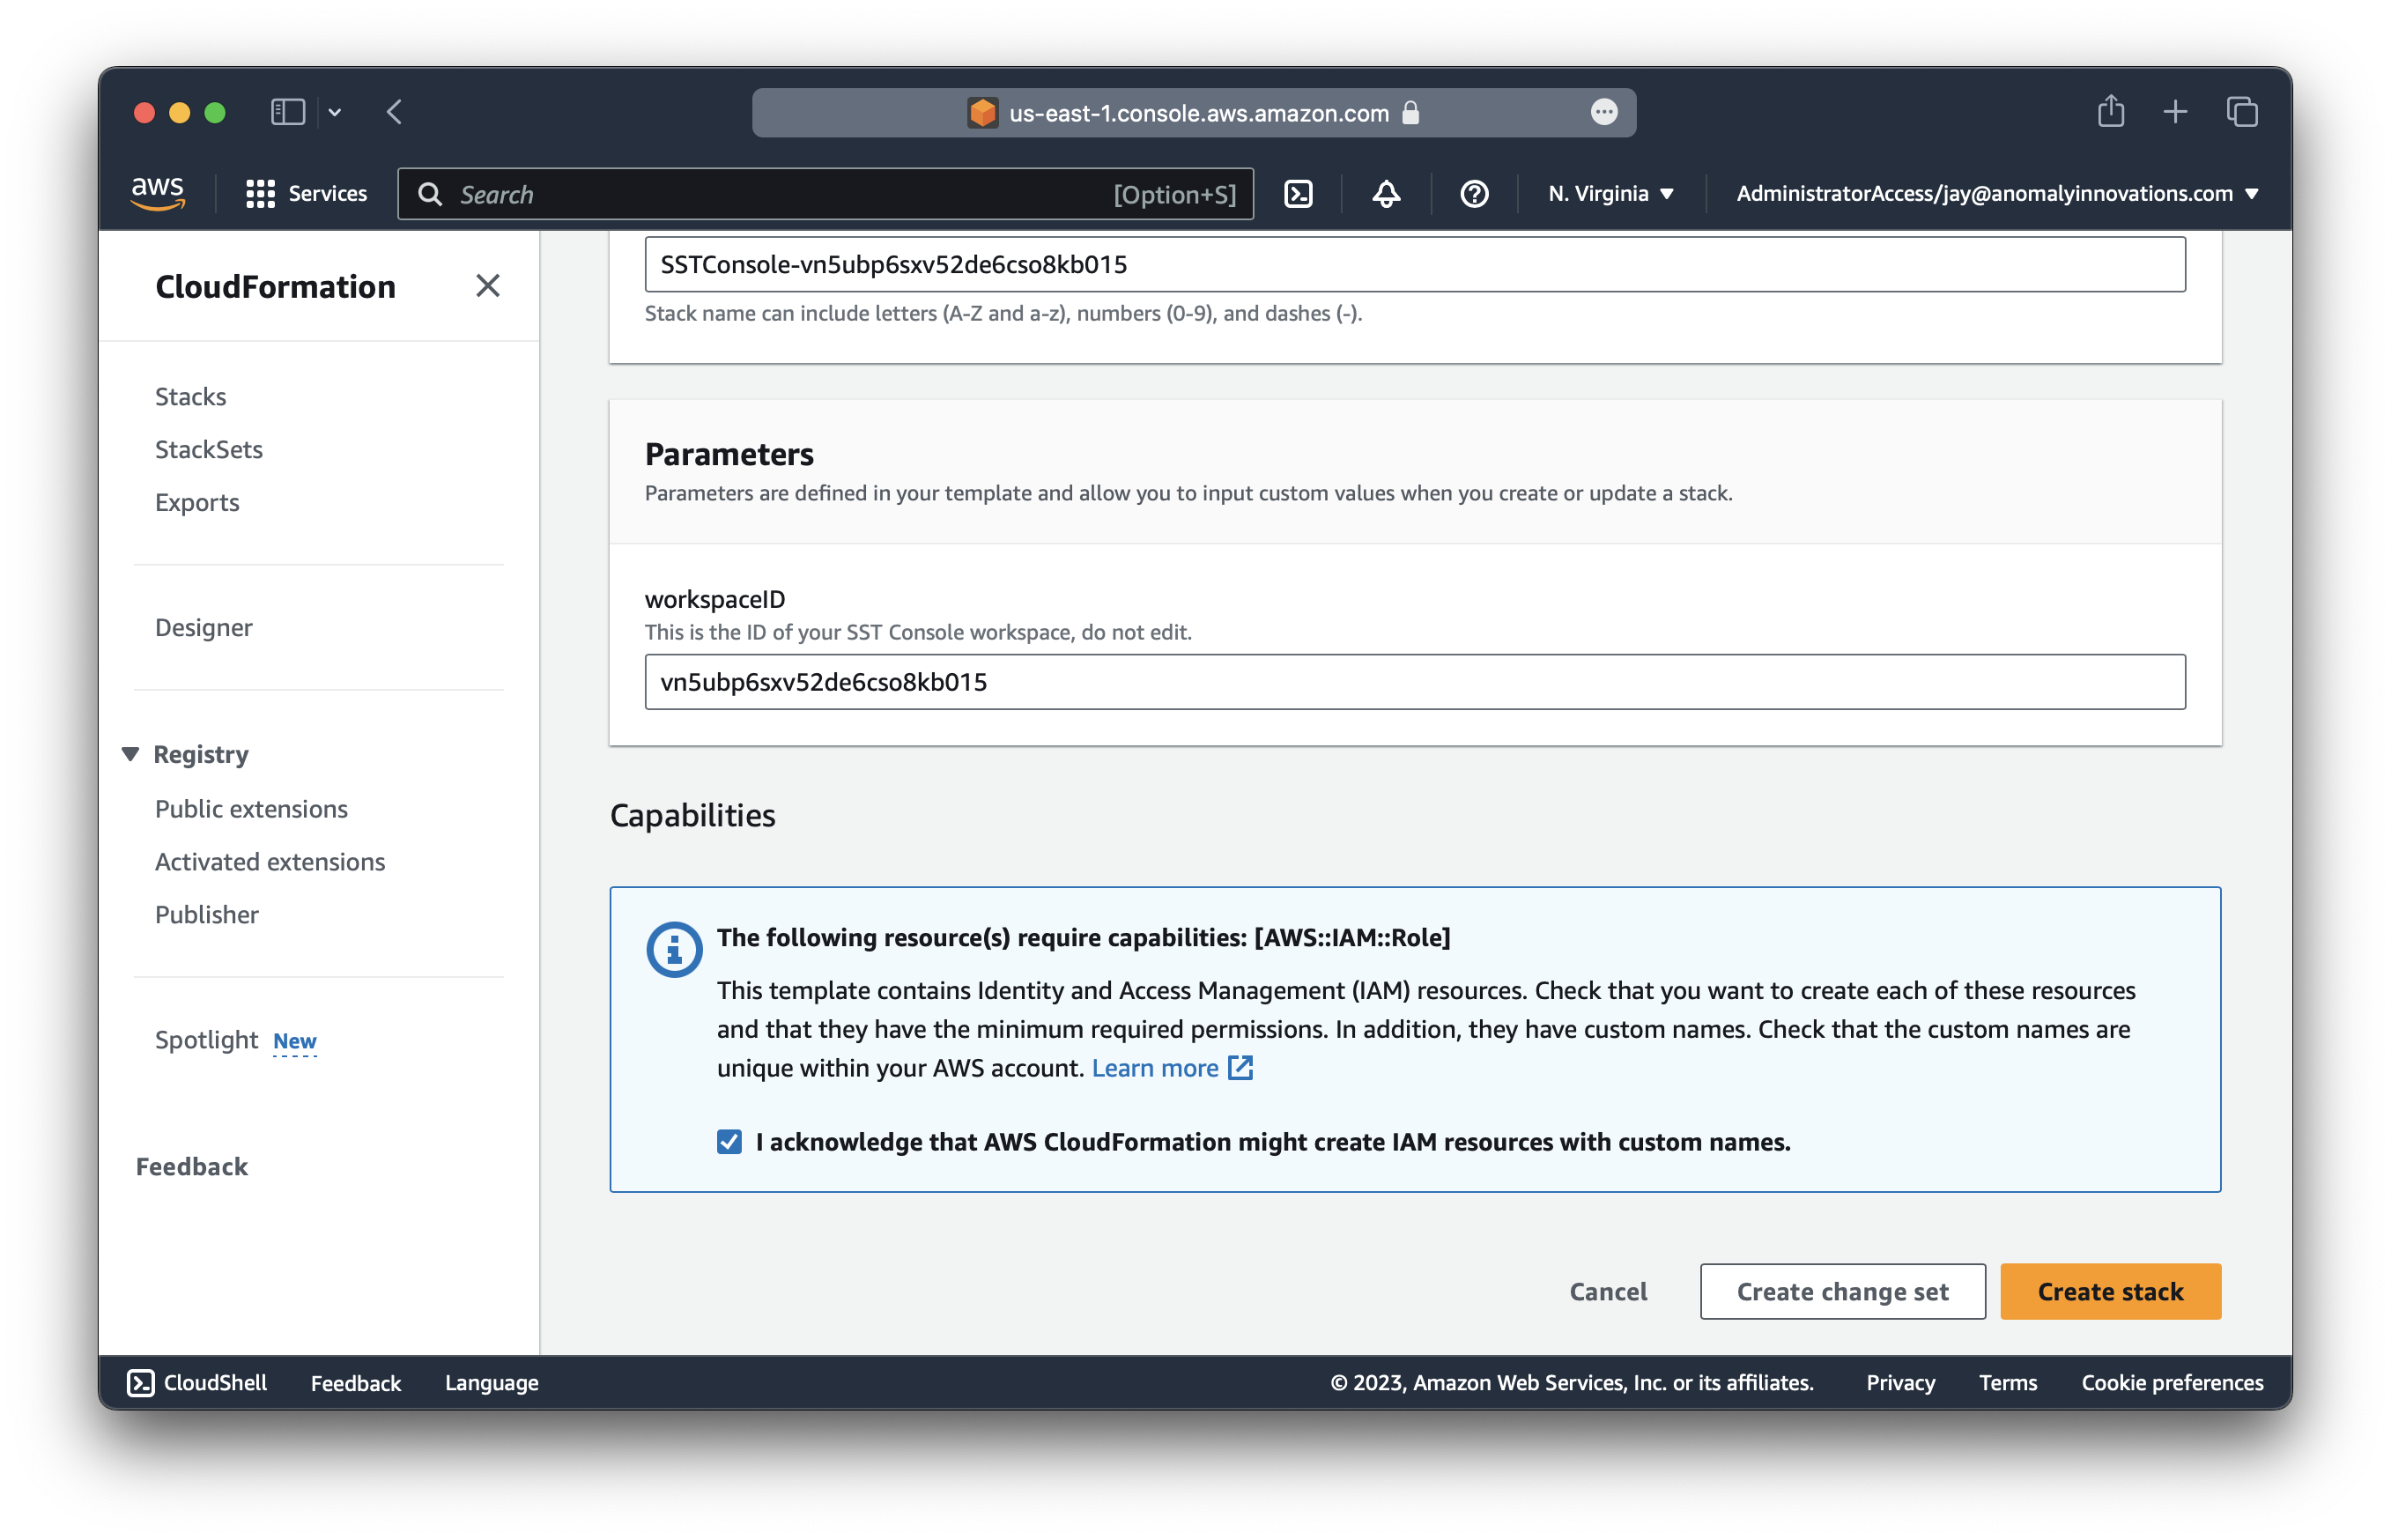This screenshot has width=2391, height=1540.
Task: Navigate back using the browser back arrow
Action: click(x=393, y=112)
